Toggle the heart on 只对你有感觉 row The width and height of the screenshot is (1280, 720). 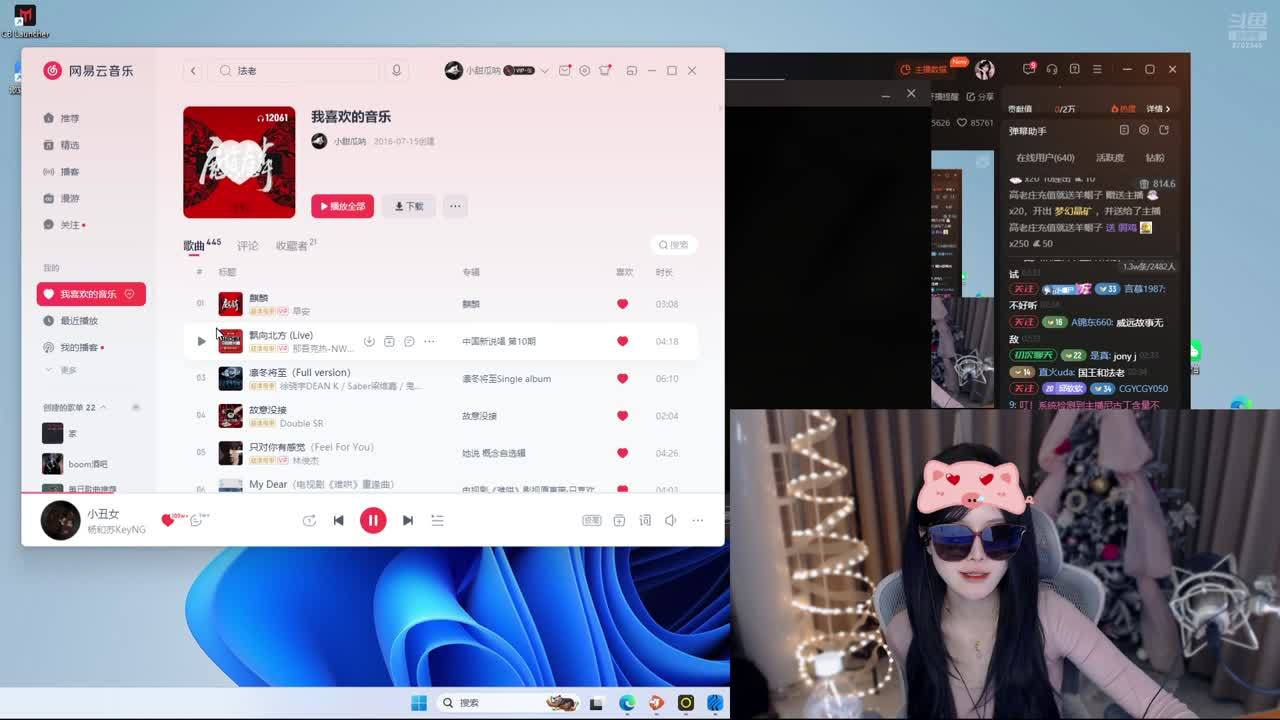(x=622, y=453)
